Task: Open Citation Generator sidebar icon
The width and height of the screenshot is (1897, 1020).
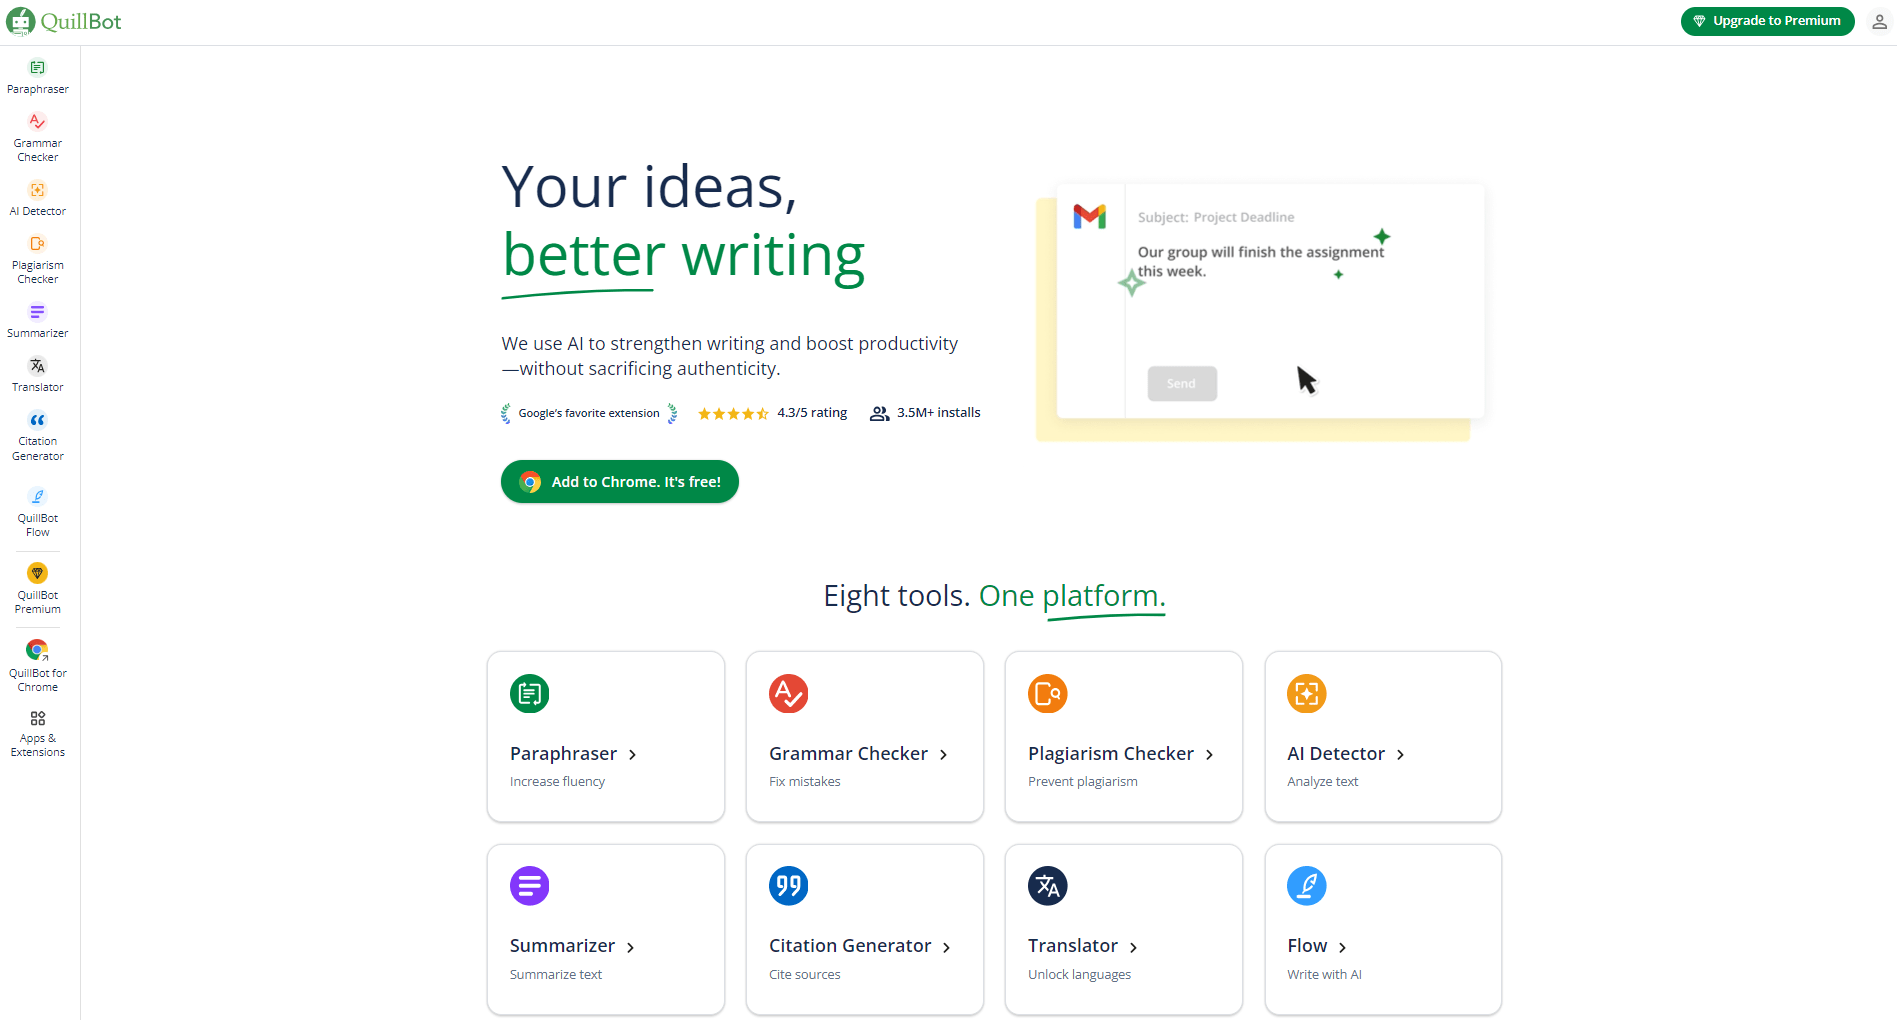Action: [x=37, y=420]
